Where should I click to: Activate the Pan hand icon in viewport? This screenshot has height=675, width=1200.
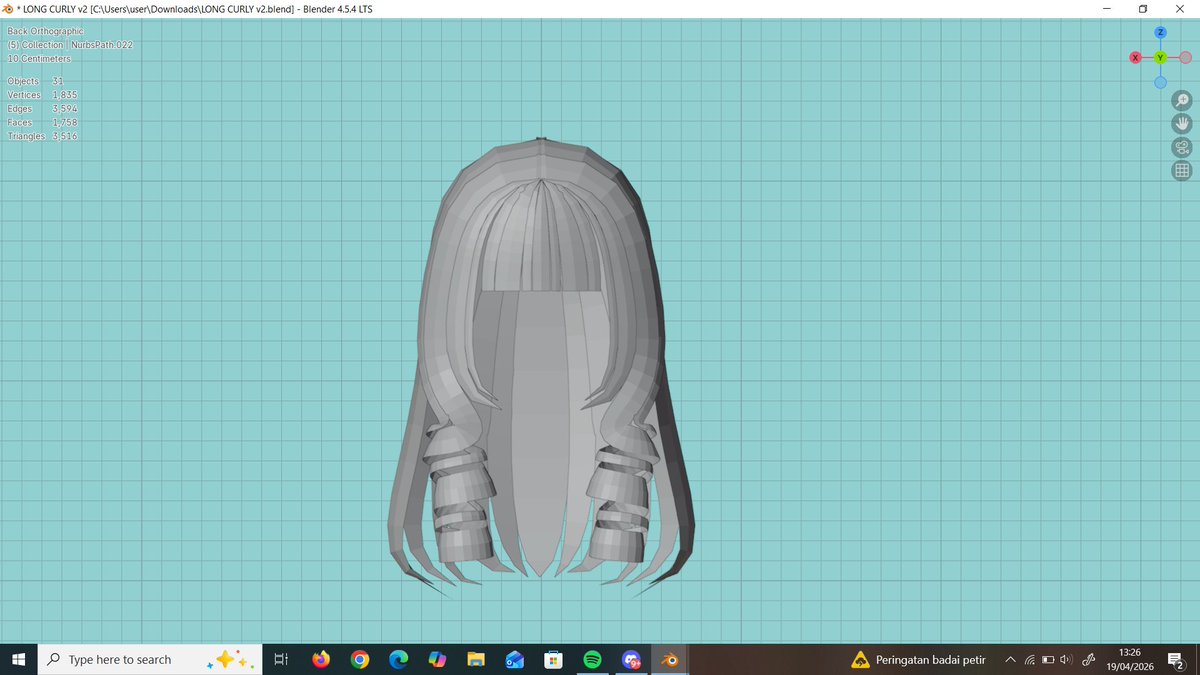(1182, 123)
